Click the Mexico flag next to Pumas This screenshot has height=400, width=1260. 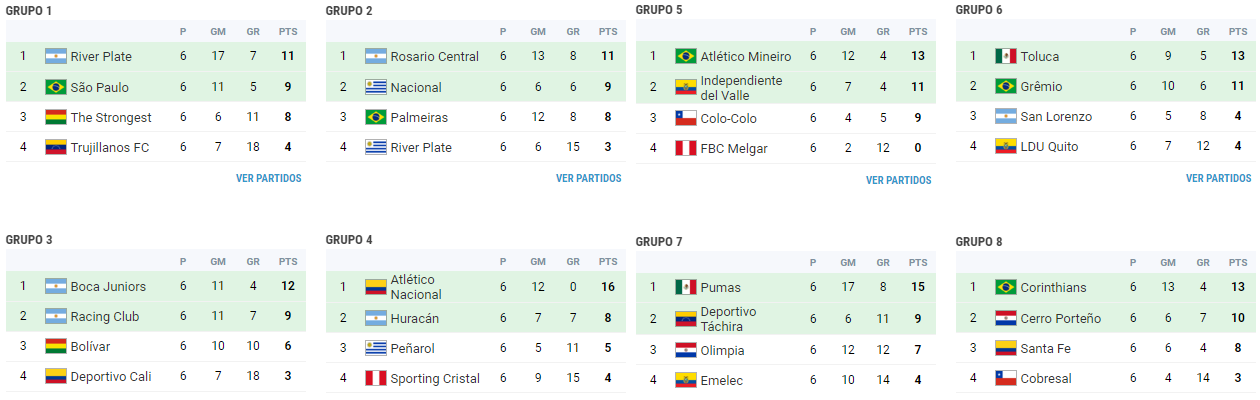click(x=686, y=287)
